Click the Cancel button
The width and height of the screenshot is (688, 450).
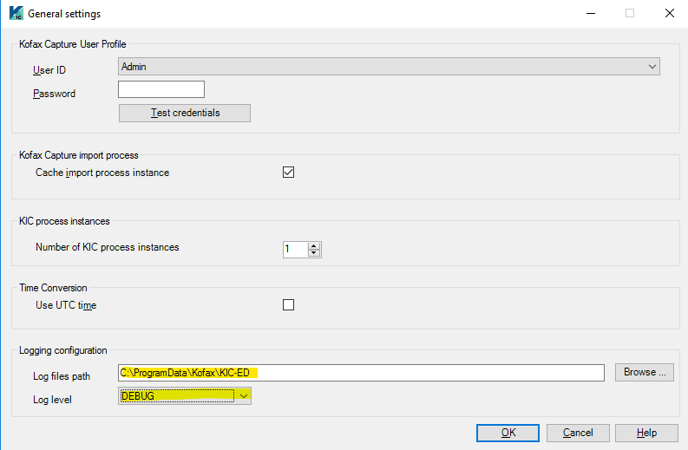tap(578, 433)
